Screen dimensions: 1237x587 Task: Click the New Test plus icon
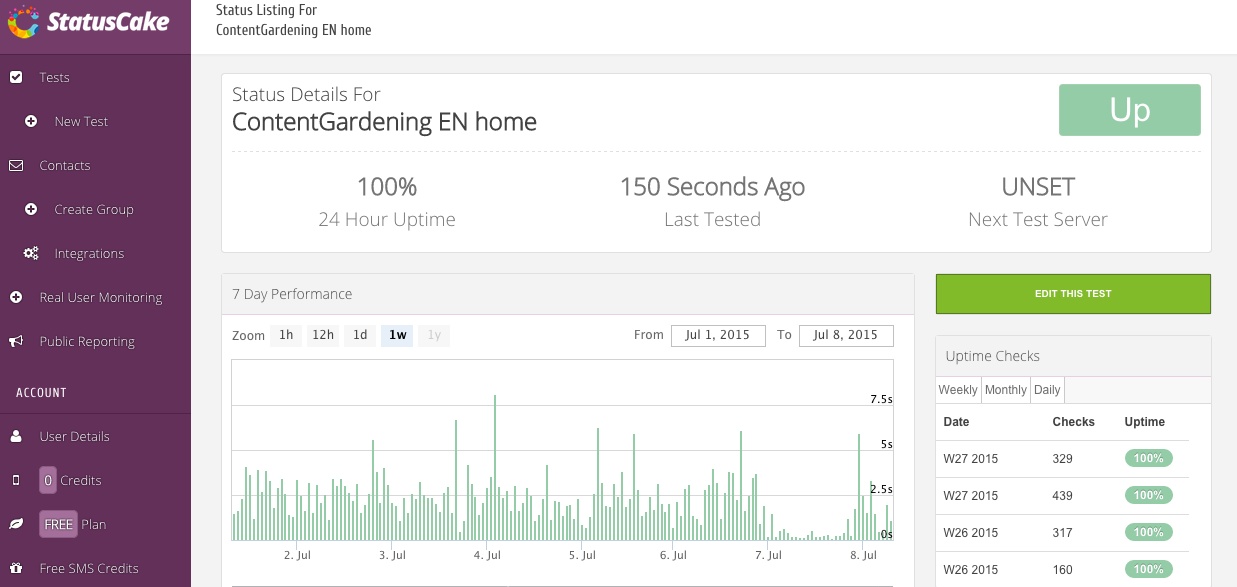click(31, 121)
